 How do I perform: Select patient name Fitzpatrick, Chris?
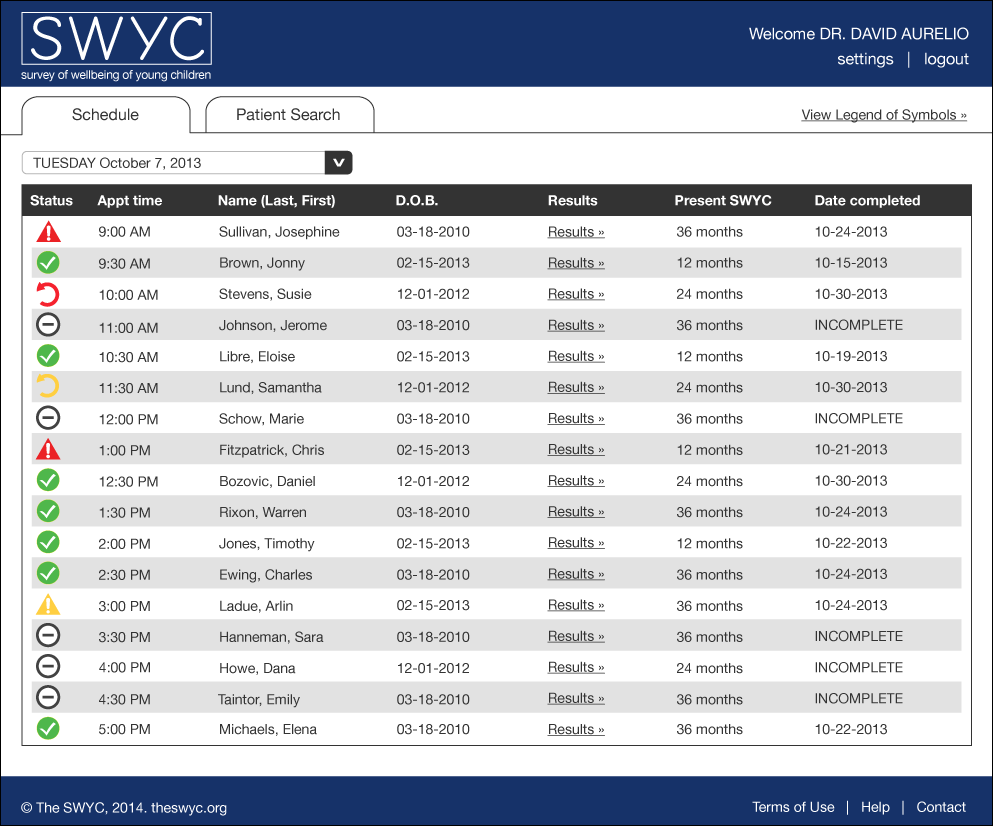pyautogui.click(x=272, y=450)
